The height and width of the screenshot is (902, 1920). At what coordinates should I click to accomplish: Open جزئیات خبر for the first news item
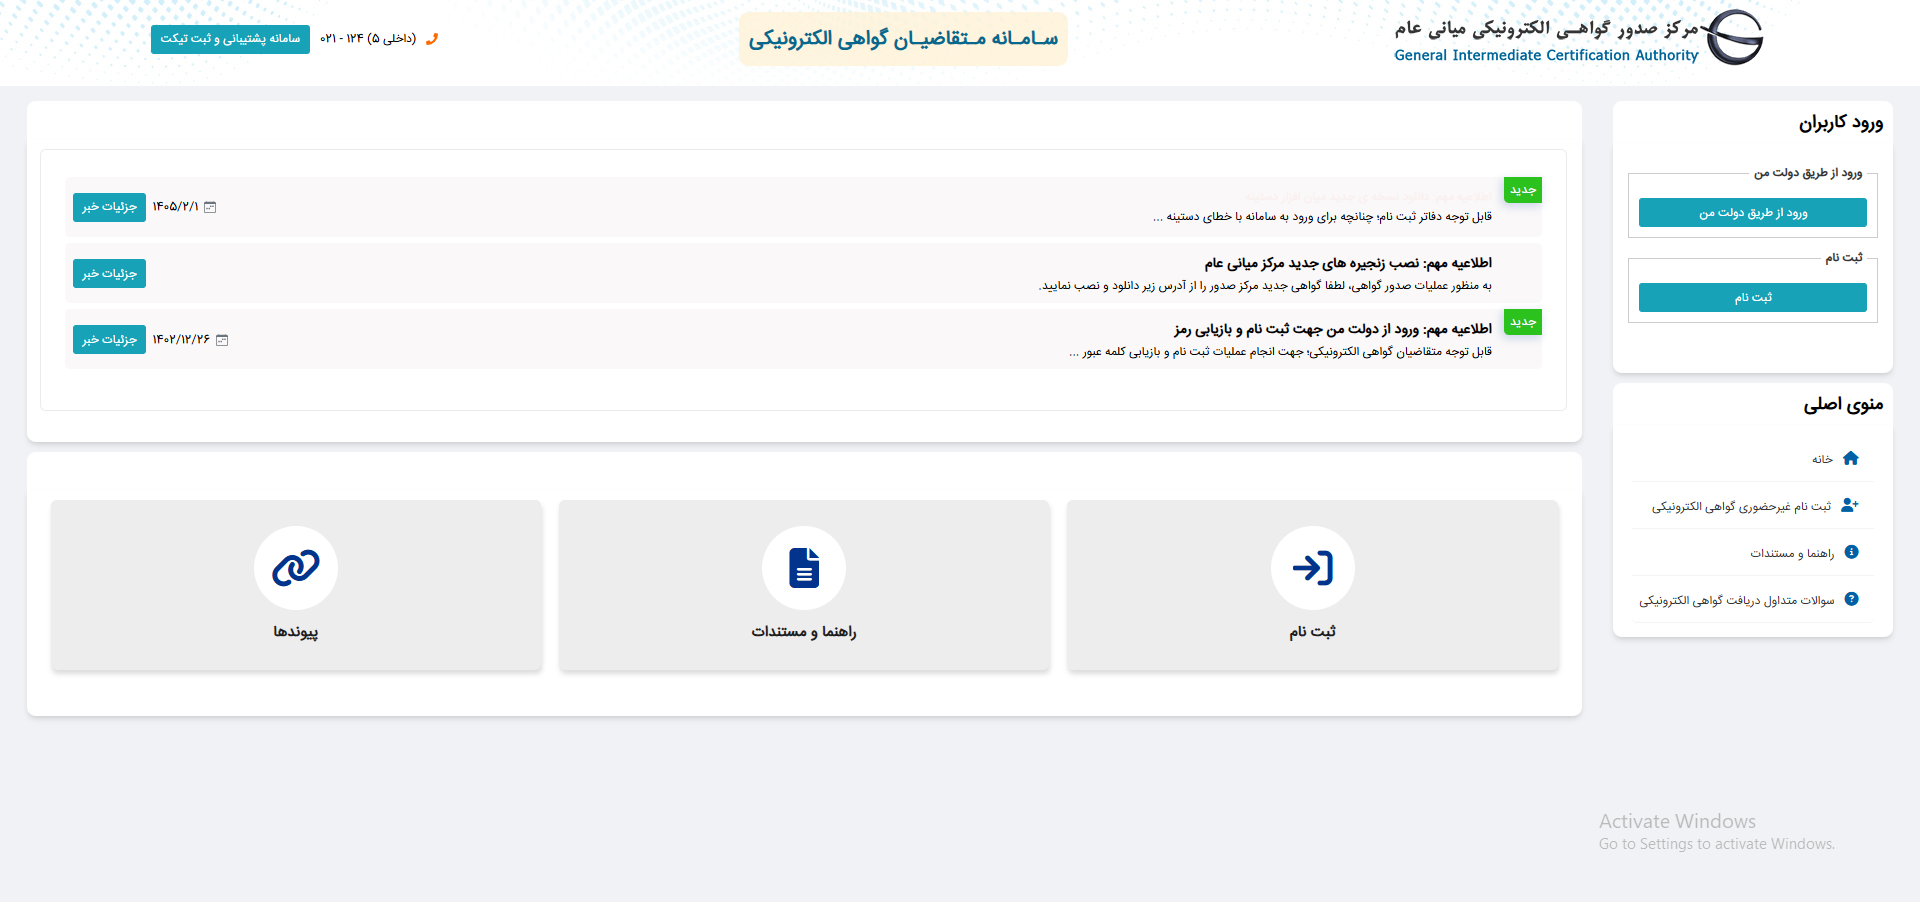109,207
